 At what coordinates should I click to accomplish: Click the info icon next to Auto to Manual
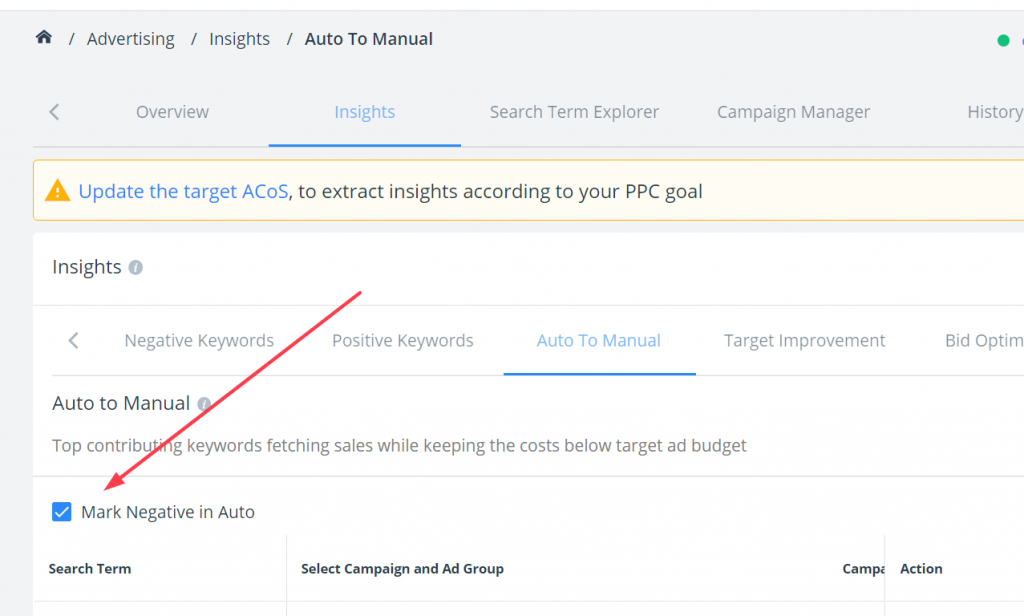click(204, 404)
